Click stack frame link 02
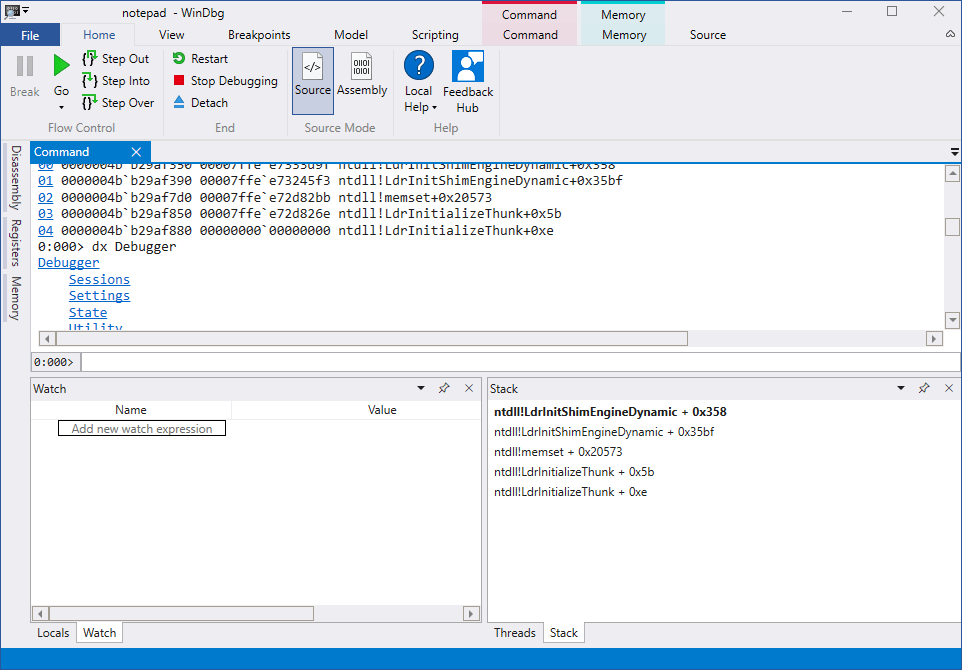Image resolution: width=962 pixels, height=670 pixels. tap(45, 198)
